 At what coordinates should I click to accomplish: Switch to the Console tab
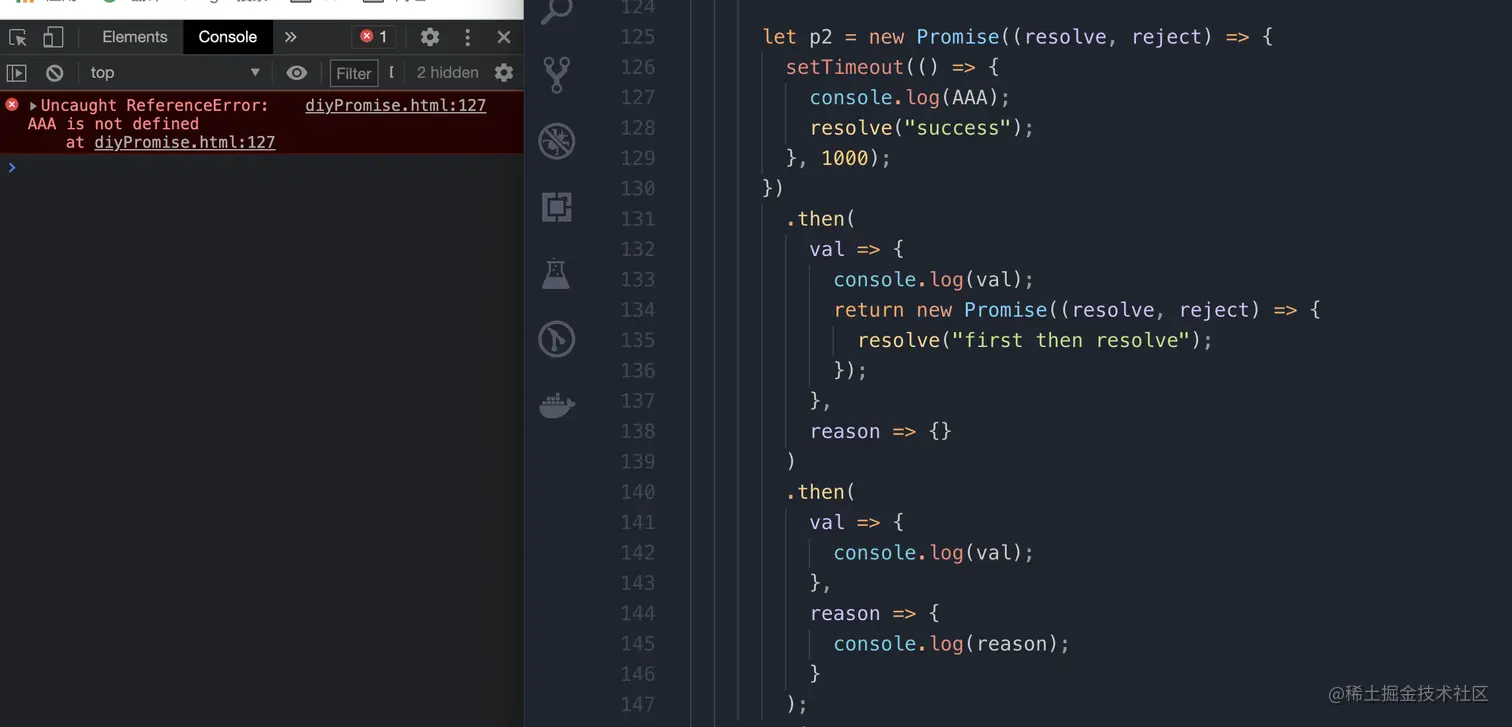(227, 37)
